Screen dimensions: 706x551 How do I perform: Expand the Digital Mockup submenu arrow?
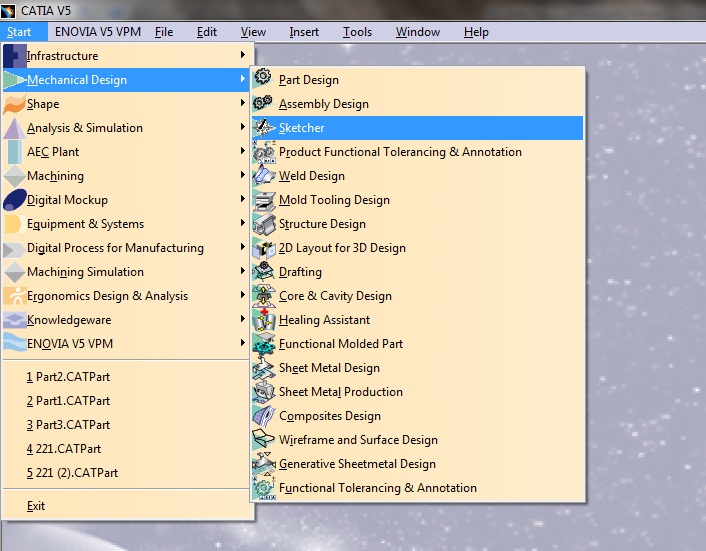coord(243,199)
